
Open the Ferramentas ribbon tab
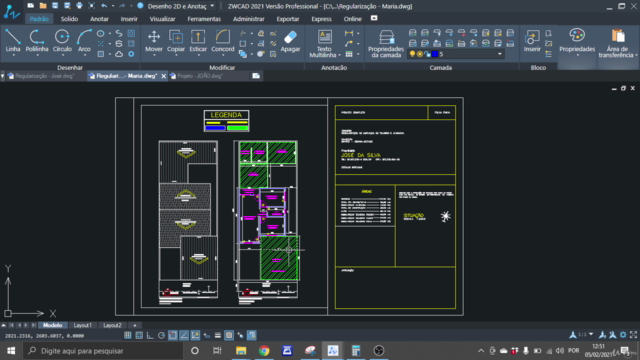pyautogui.click(x=204, y=19)
